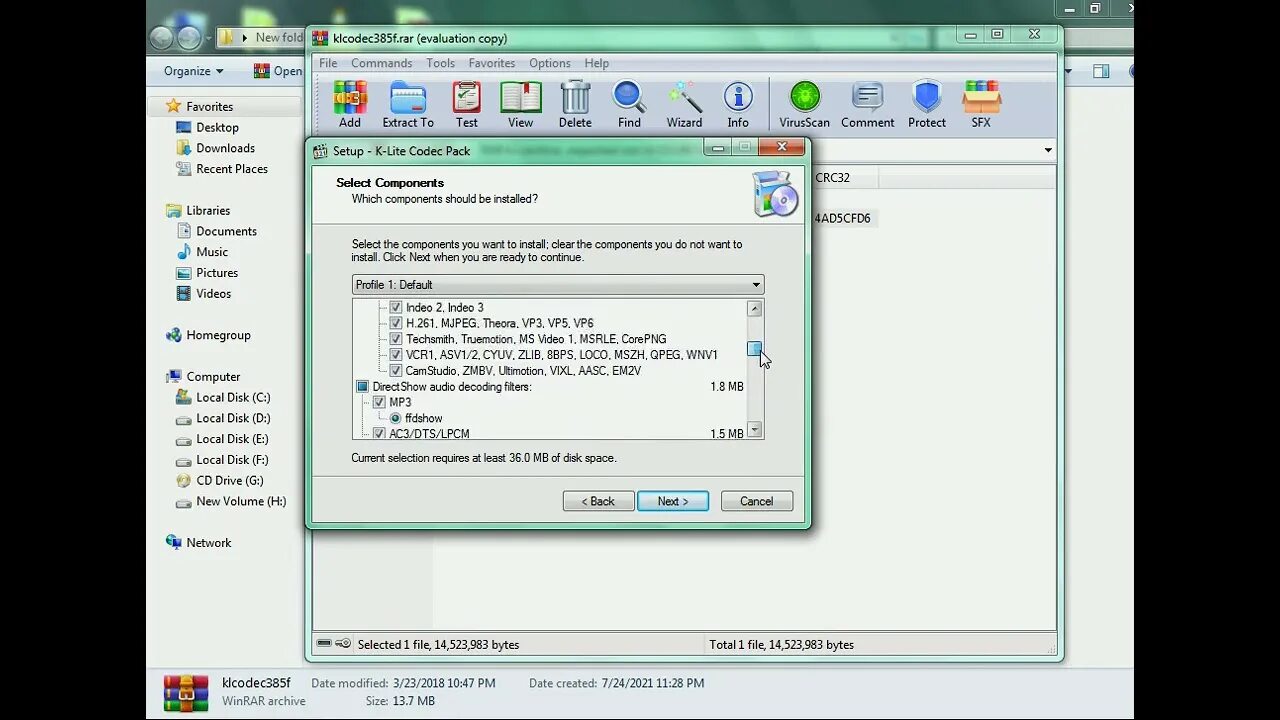Start VirusScan on the archive
Viewport: 1280px width, 720px height.
click(x=804, y=105)
